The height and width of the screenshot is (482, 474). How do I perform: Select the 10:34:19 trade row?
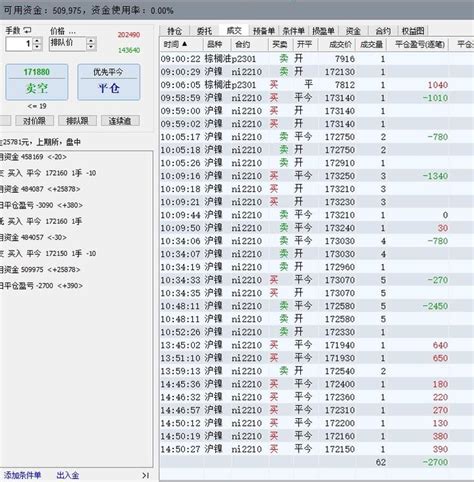[x=317, y=267]
